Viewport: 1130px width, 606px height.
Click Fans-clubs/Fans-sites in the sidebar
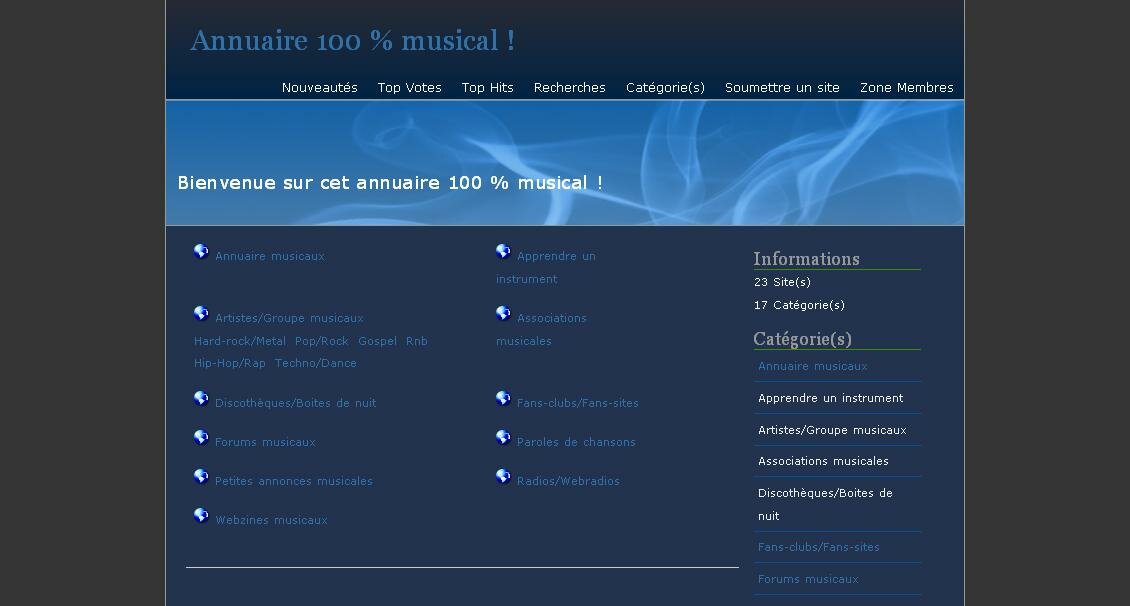pyautogui.click(x=819, y=547)
